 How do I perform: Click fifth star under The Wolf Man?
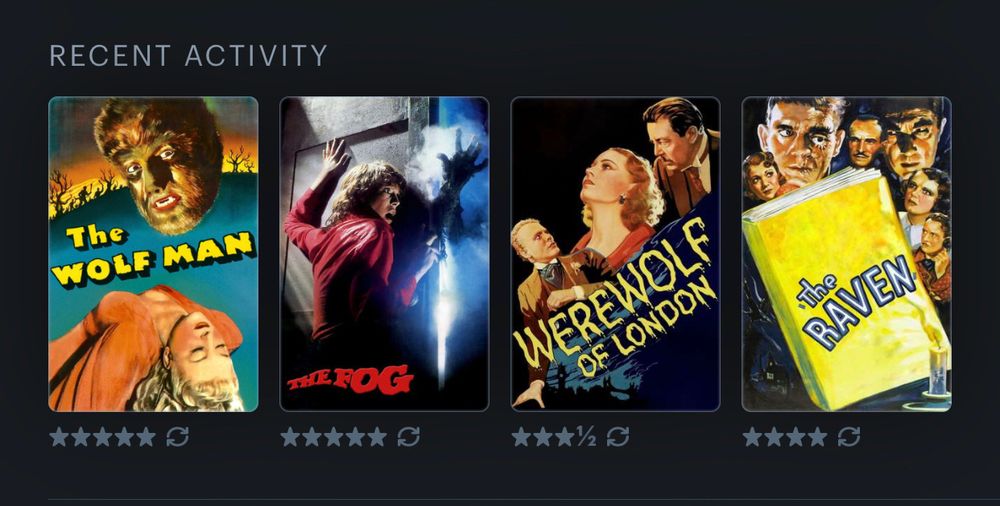point(146,437)
